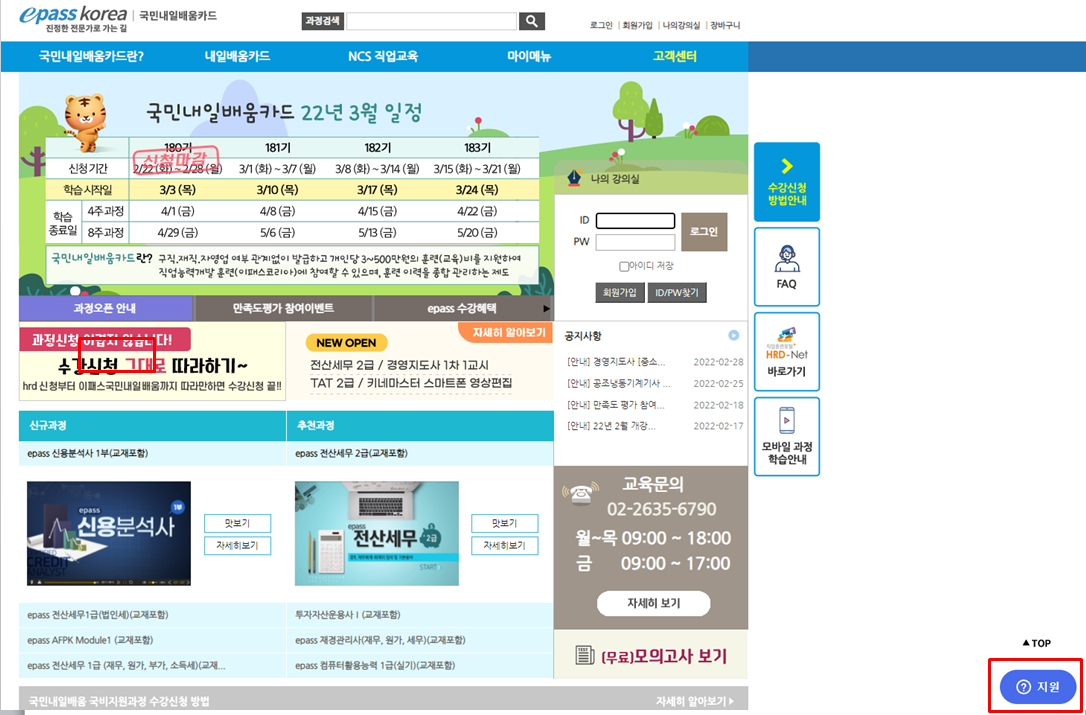The width and height of the screenshot is (1086, 715).
Task: Open the 전산세무 2급 course thumbnail
Action: click(377, 533)
